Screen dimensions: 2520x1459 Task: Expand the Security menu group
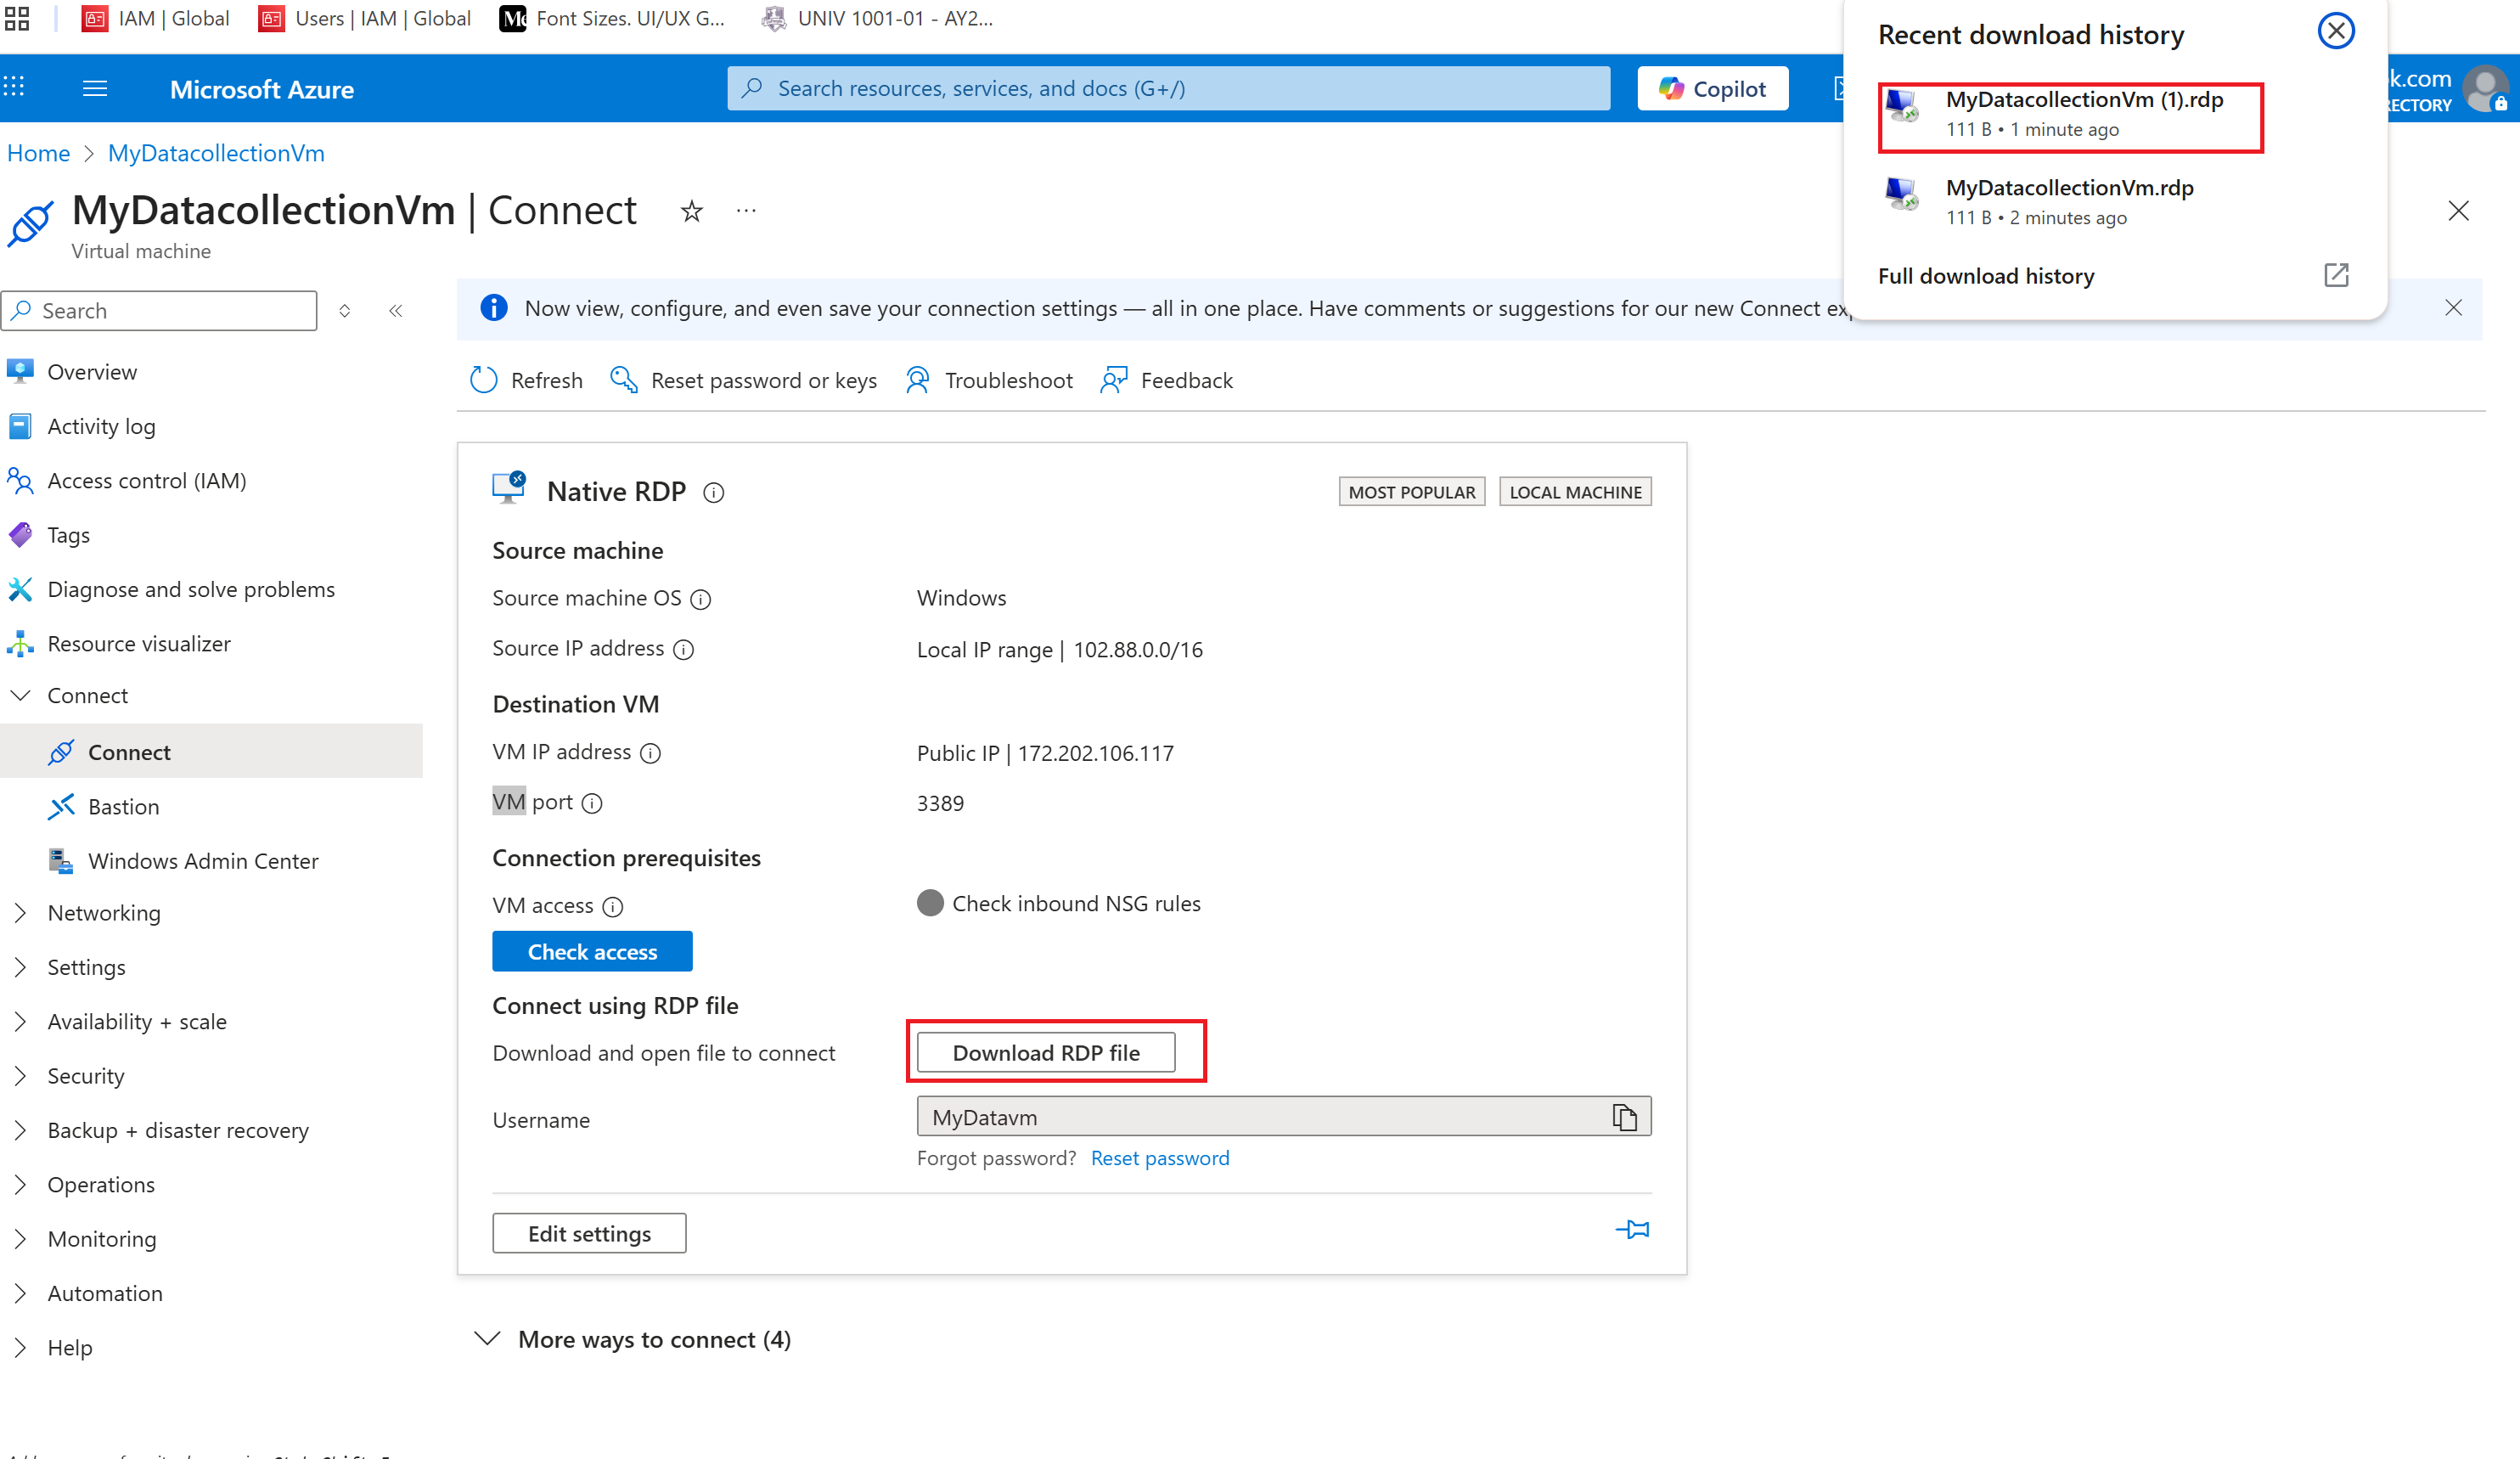(x=86, y=1076)
